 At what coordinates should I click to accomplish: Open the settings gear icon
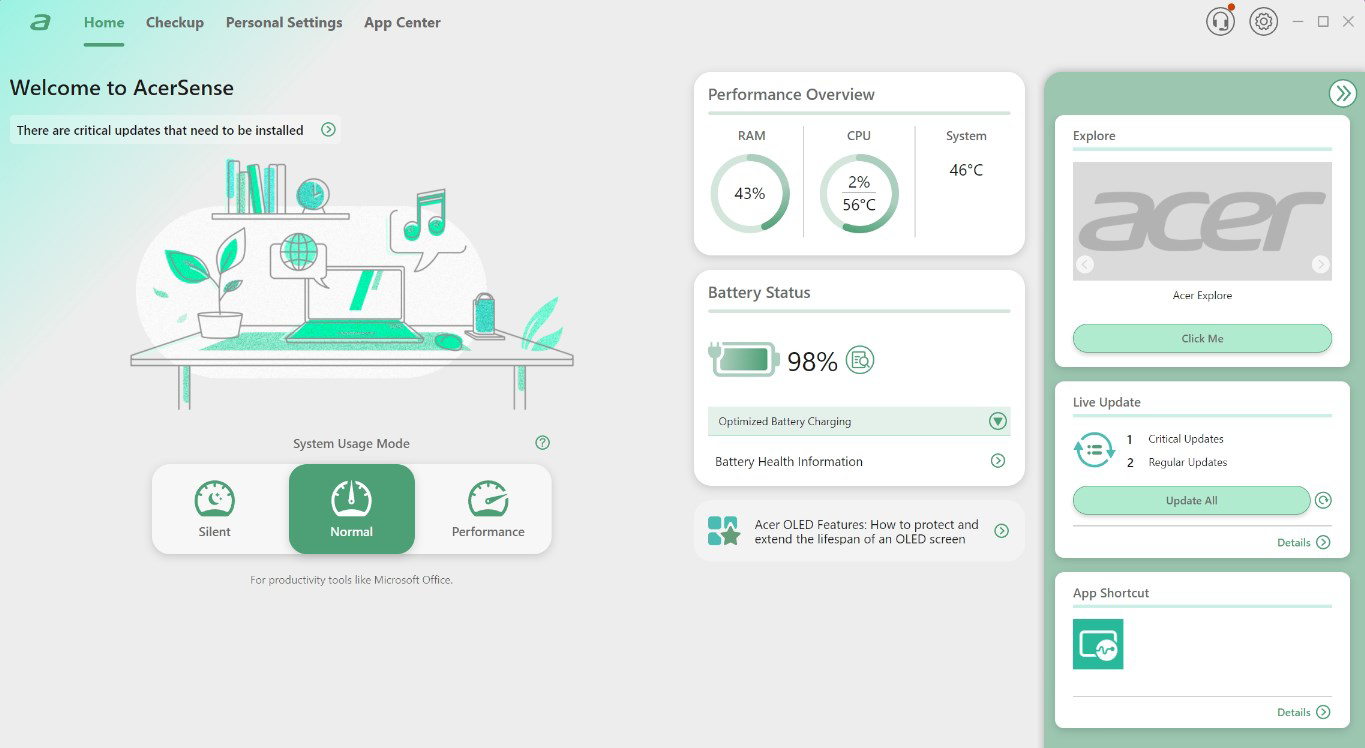1264,21
